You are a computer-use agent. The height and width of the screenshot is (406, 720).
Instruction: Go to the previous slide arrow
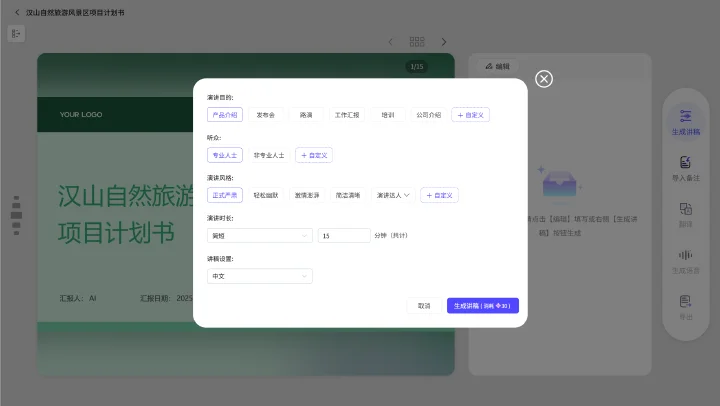(x=390, y=42)
